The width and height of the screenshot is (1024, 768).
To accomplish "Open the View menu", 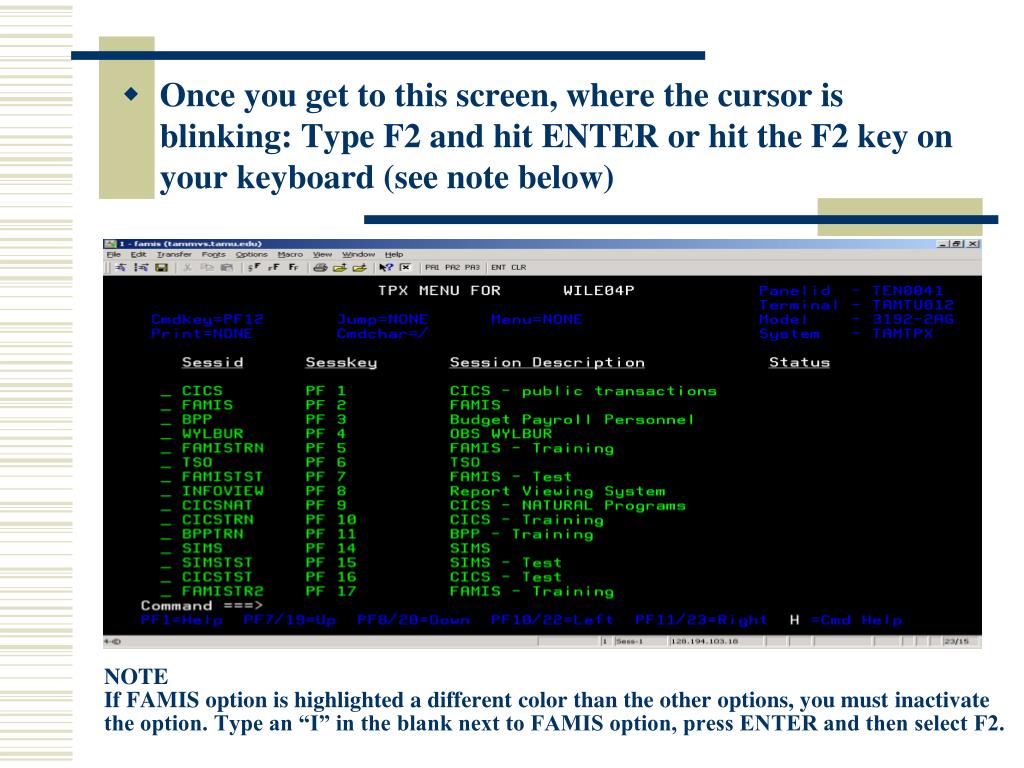I will coord(323,255).
